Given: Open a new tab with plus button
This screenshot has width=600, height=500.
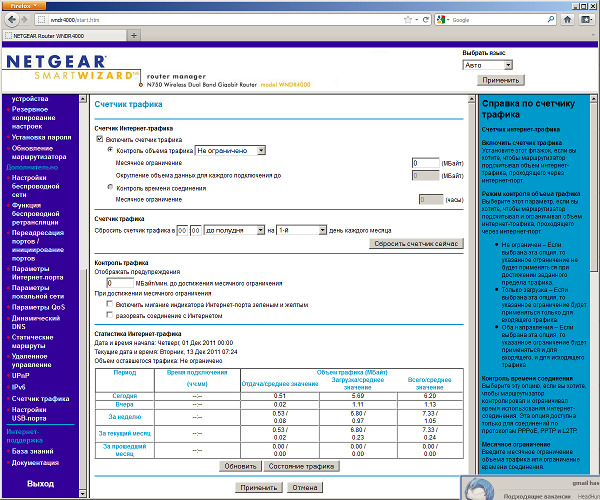Looking at the screenshot, I should click(x=134, y=36).
